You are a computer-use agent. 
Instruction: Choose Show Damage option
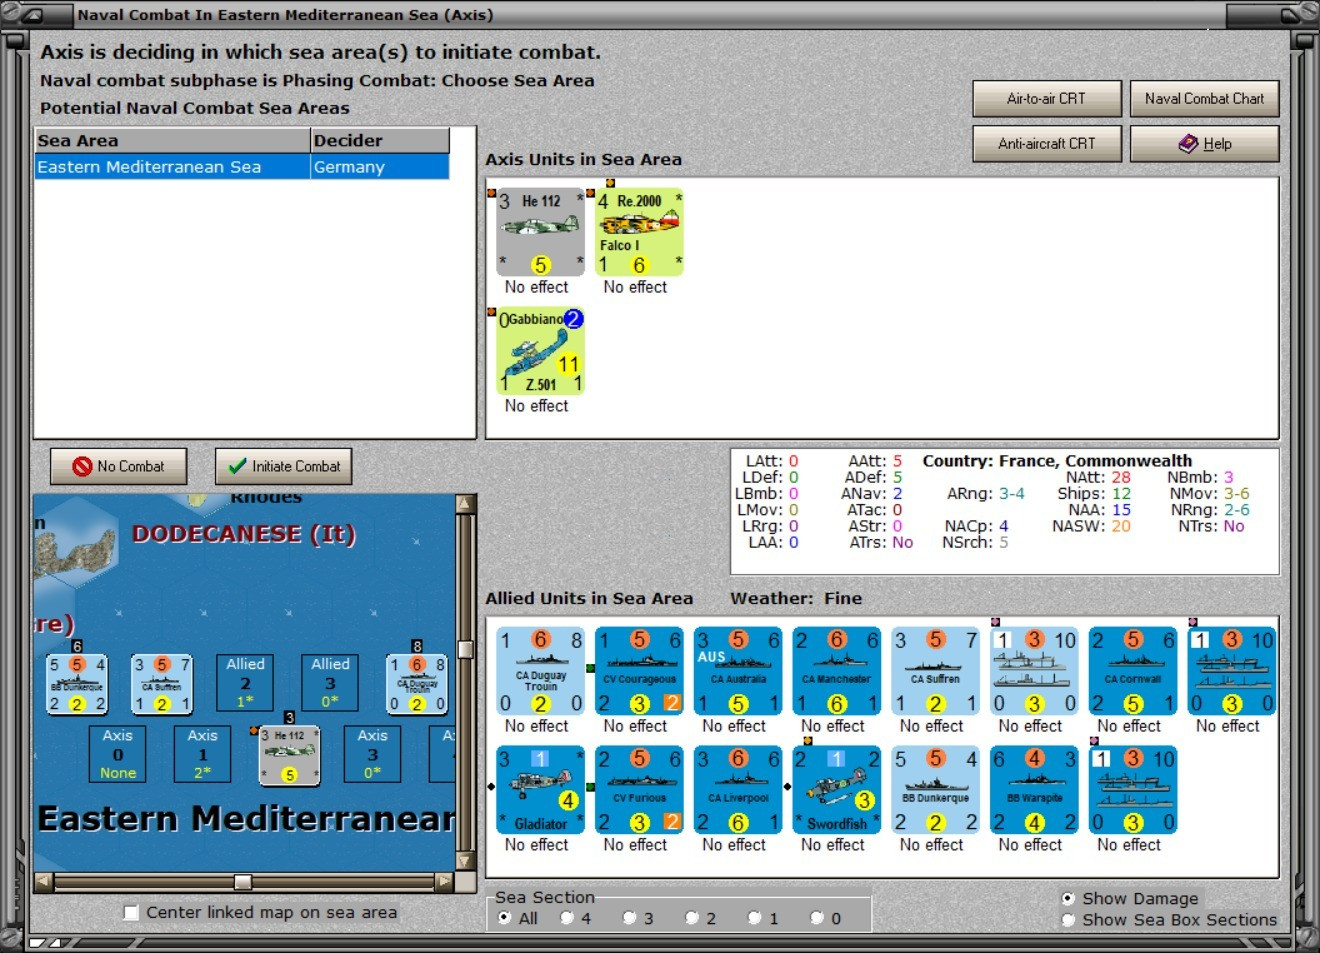click(1068, 898)
